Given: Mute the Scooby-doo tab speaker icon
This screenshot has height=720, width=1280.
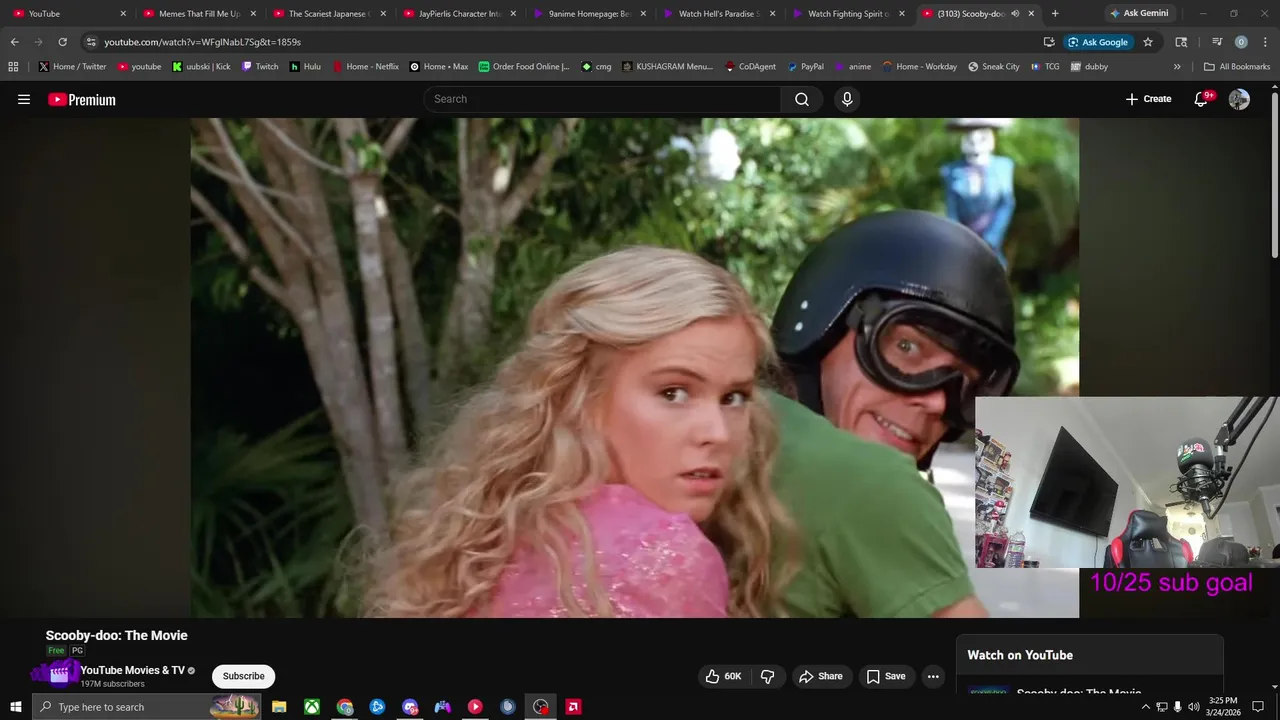Looking at the screenshot, I should pyautogui.click(x=1015, y=14).
